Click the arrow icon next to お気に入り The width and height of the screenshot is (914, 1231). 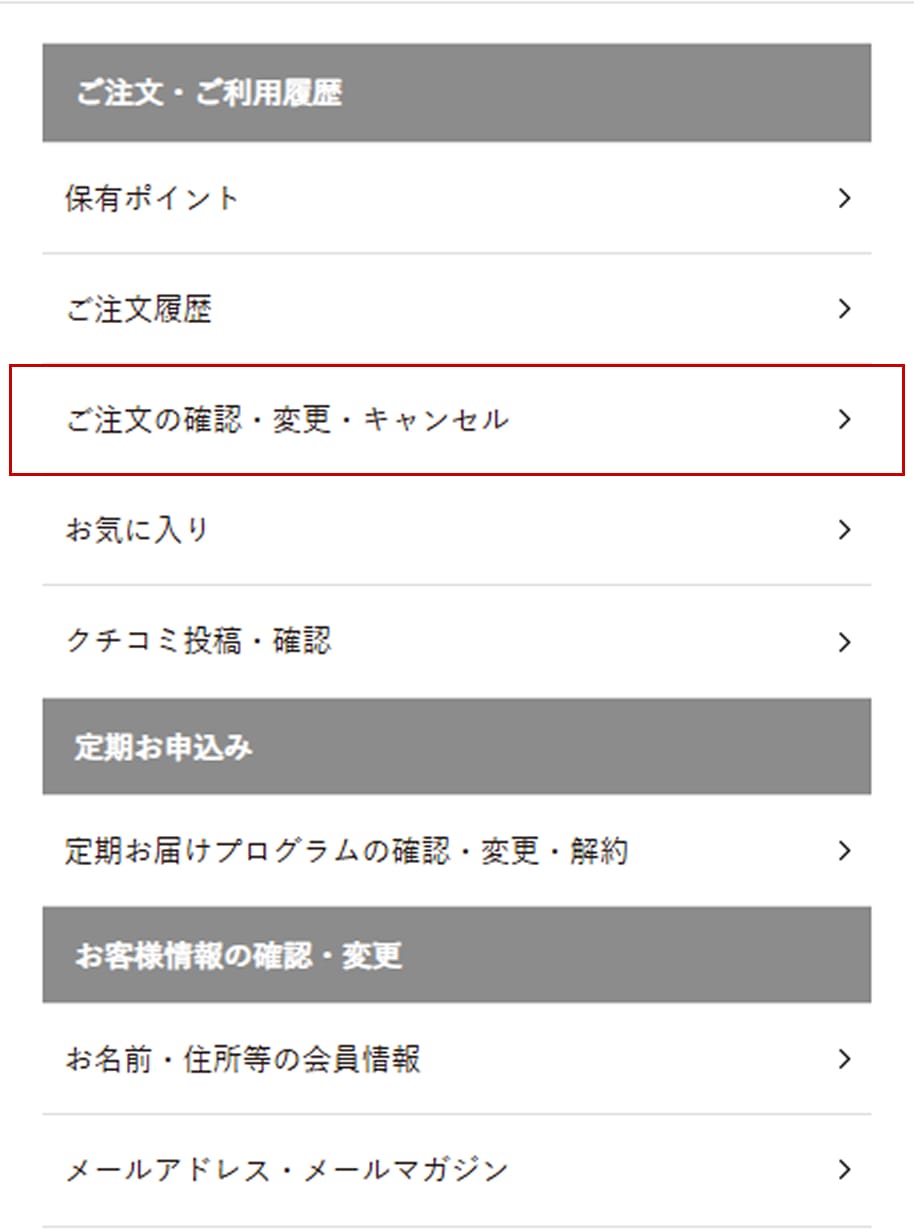pos(845,530)
